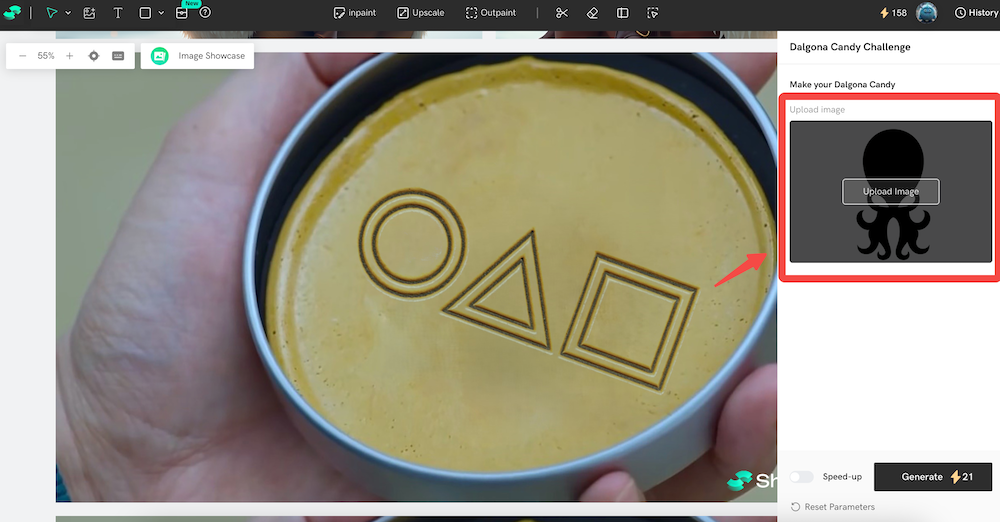
Task: Open the Inpaint tool
Action: 355,13
